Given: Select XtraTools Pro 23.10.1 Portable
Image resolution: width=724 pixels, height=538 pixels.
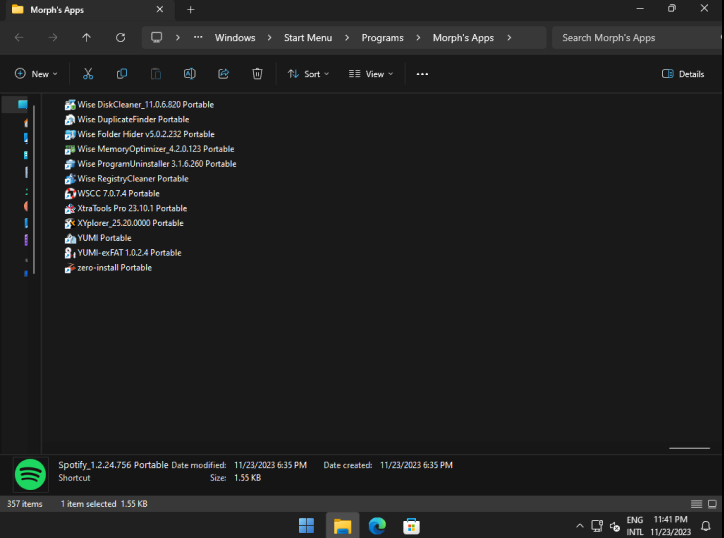Looking at the screenshot, I should point(126,208).
